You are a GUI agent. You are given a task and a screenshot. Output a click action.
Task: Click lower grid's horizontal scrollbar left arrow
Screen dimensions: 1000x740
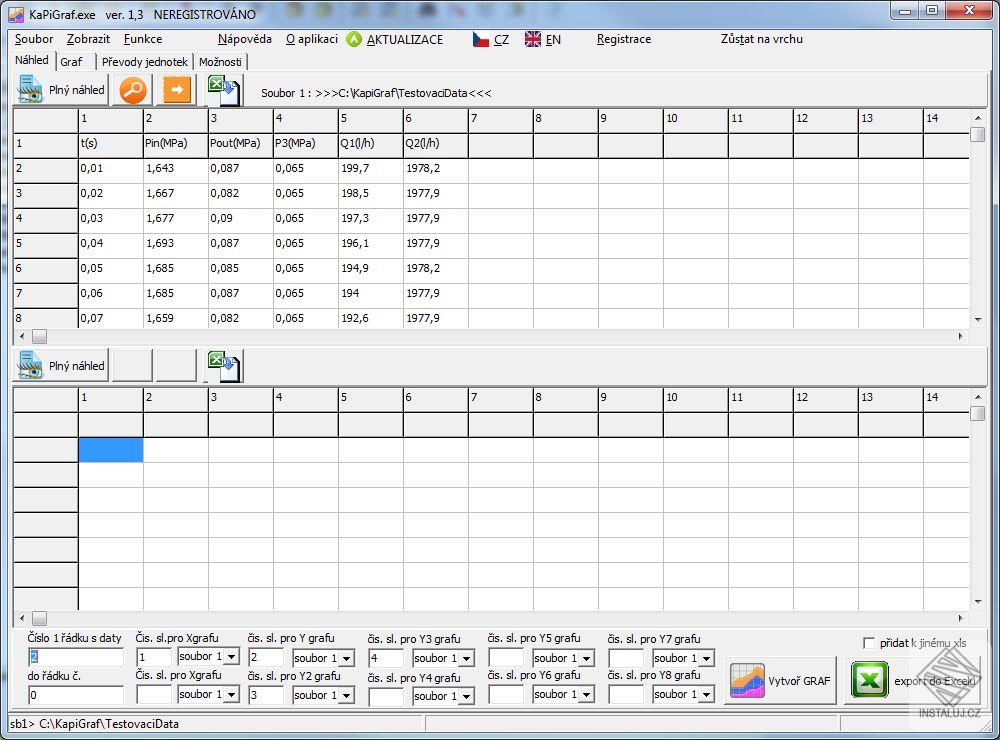[x=22, y=618]
